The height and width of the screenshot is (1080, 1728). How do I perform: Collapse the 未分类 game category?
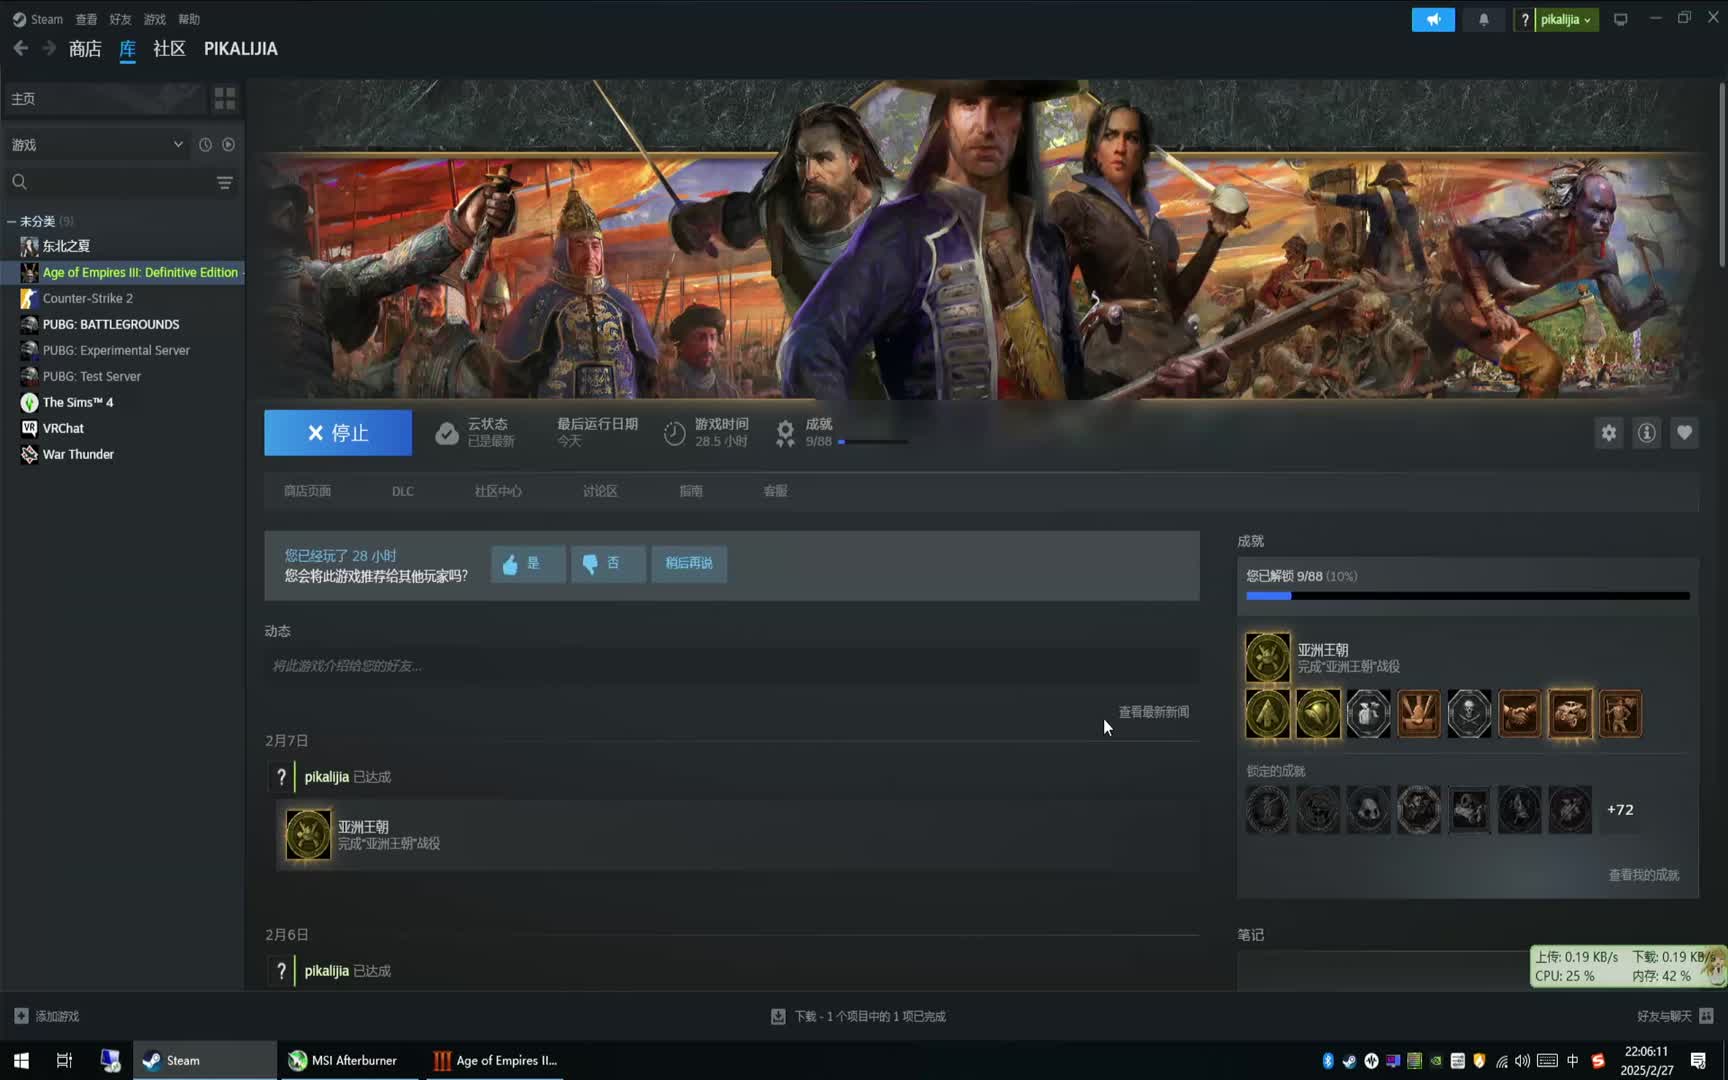[x=12, y=221]
